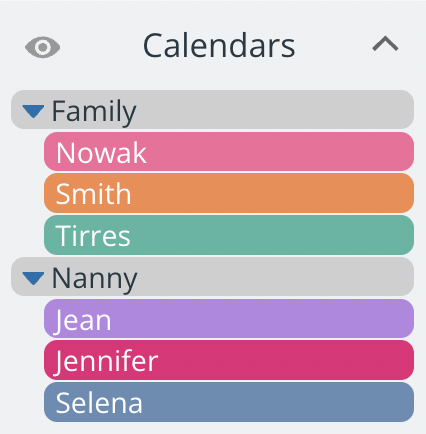Collapse the Calendars panel with the chevron
This screenshot has height=434, width=426.
(385, 44)
